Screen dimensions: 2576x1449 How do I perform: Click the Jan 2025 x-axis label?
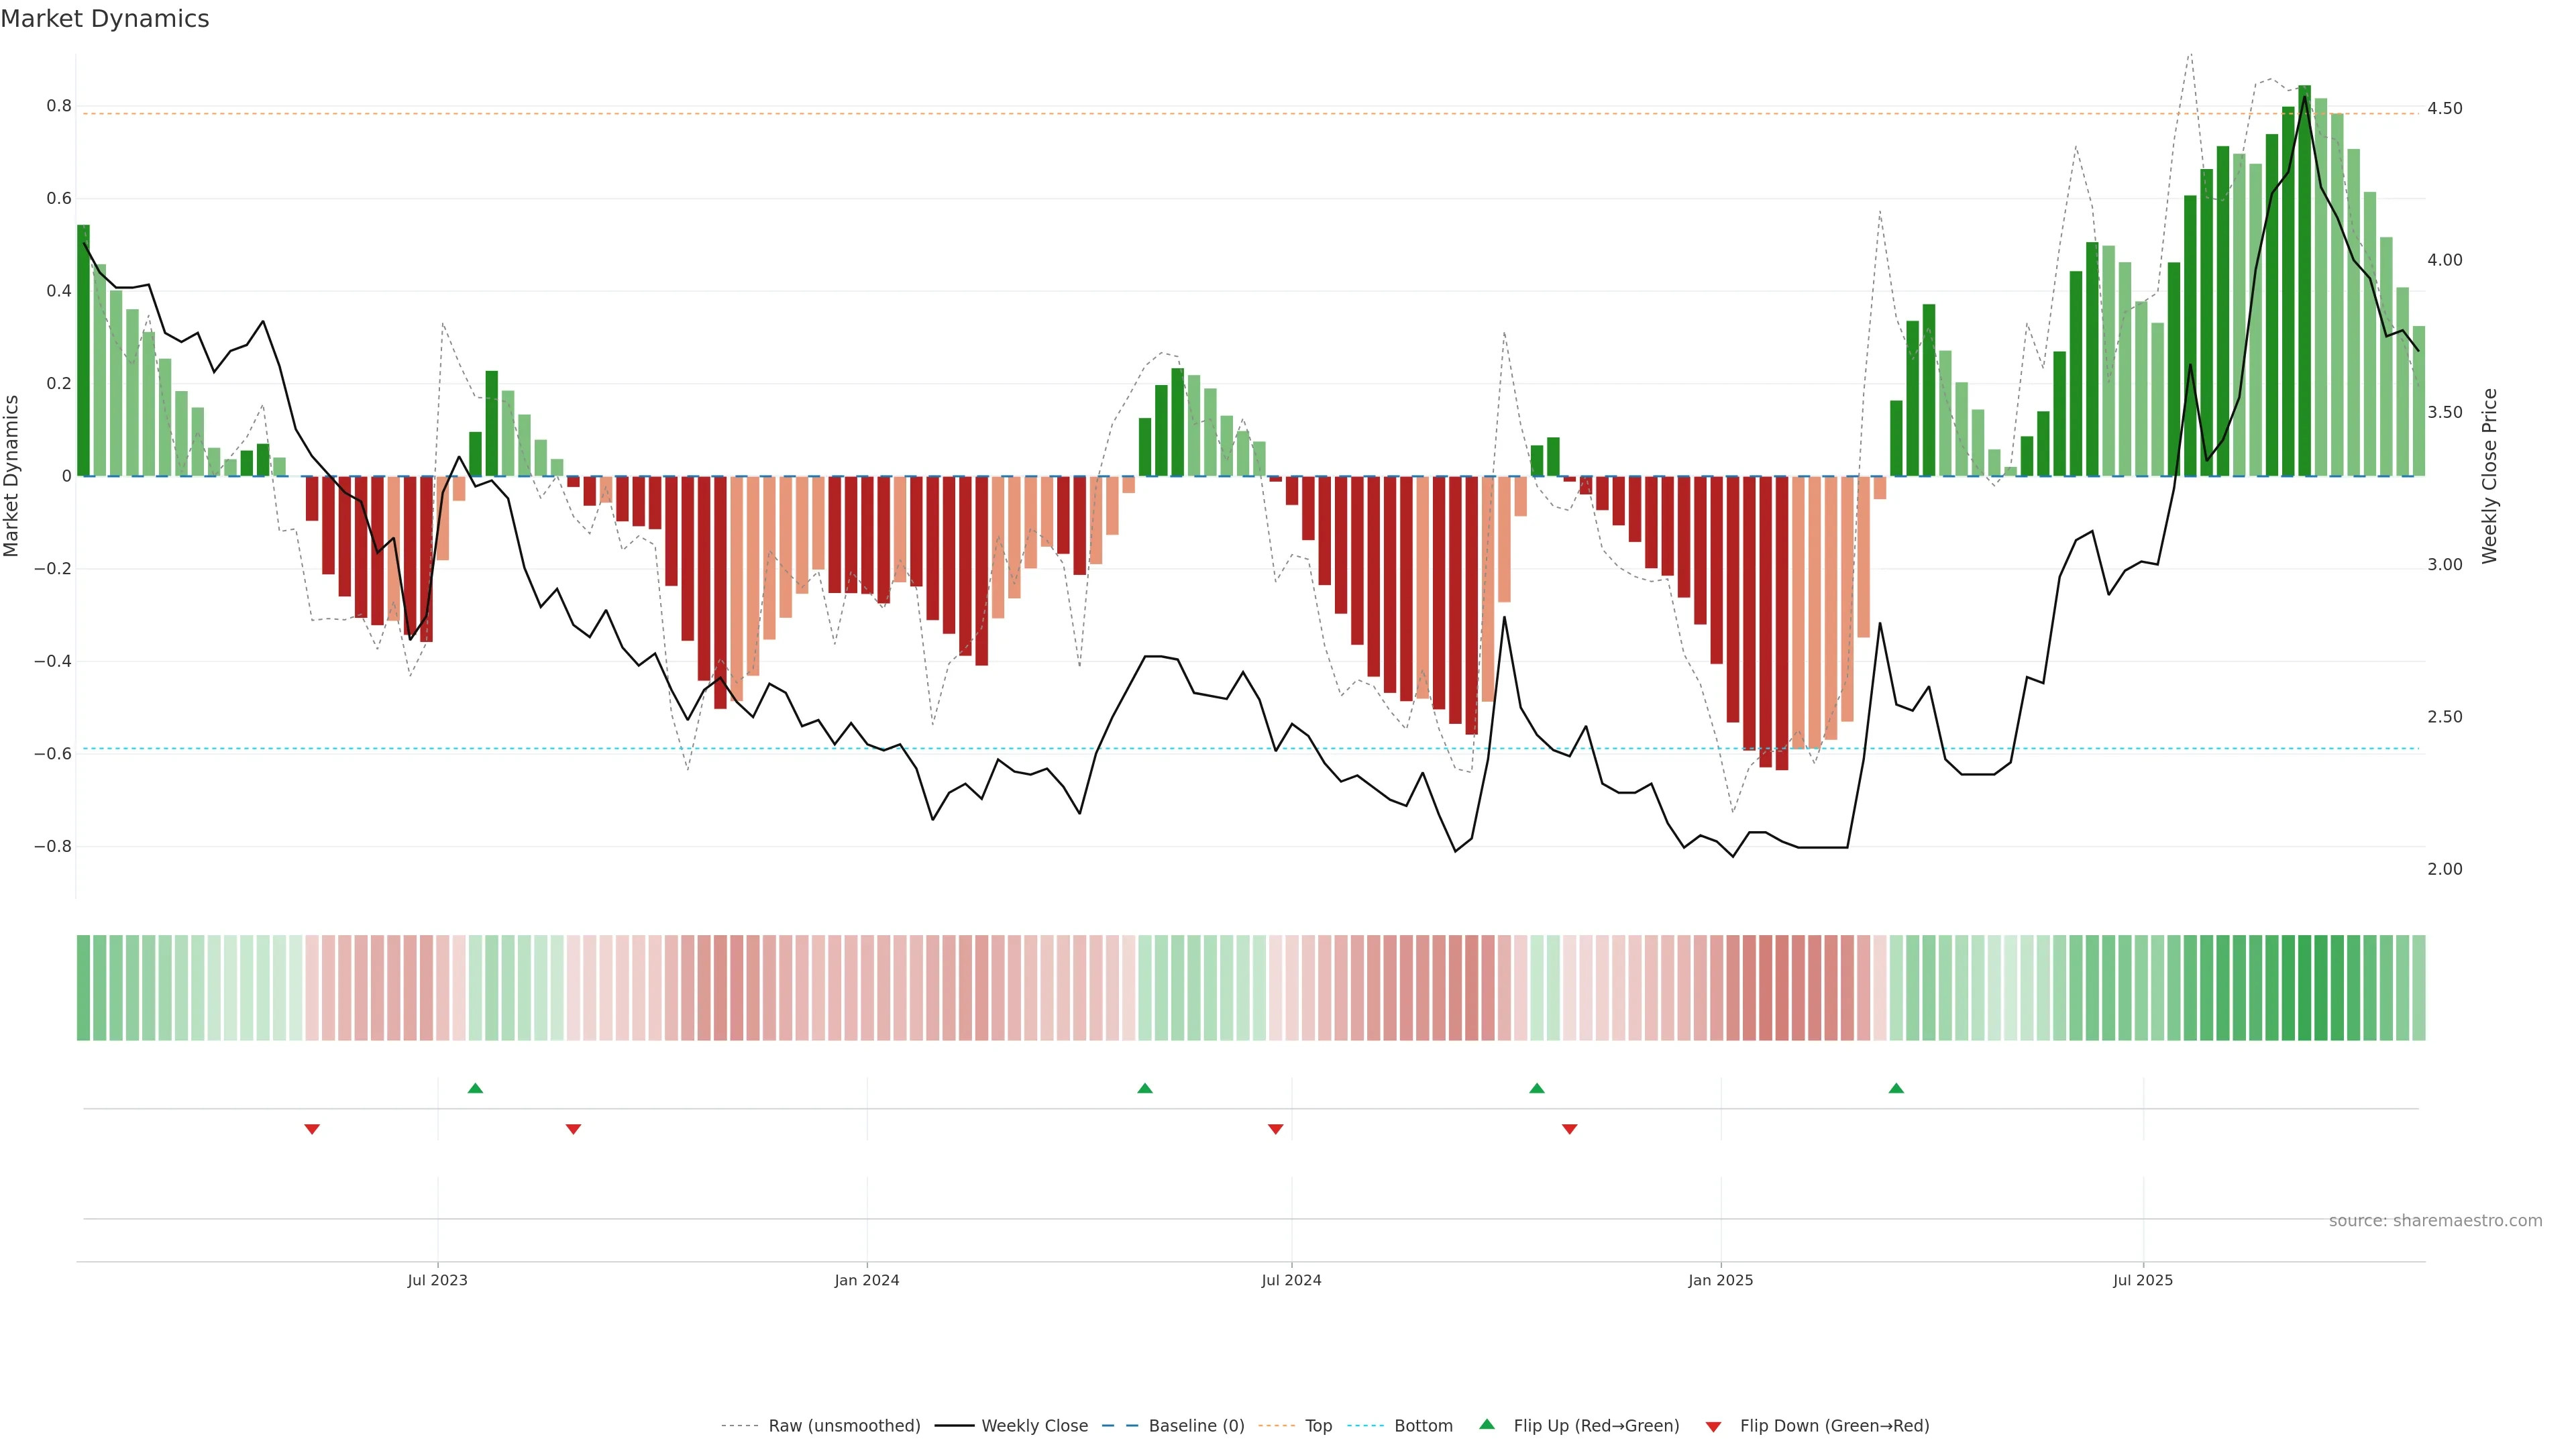pyautogui.click(x=1720, y=1280)
